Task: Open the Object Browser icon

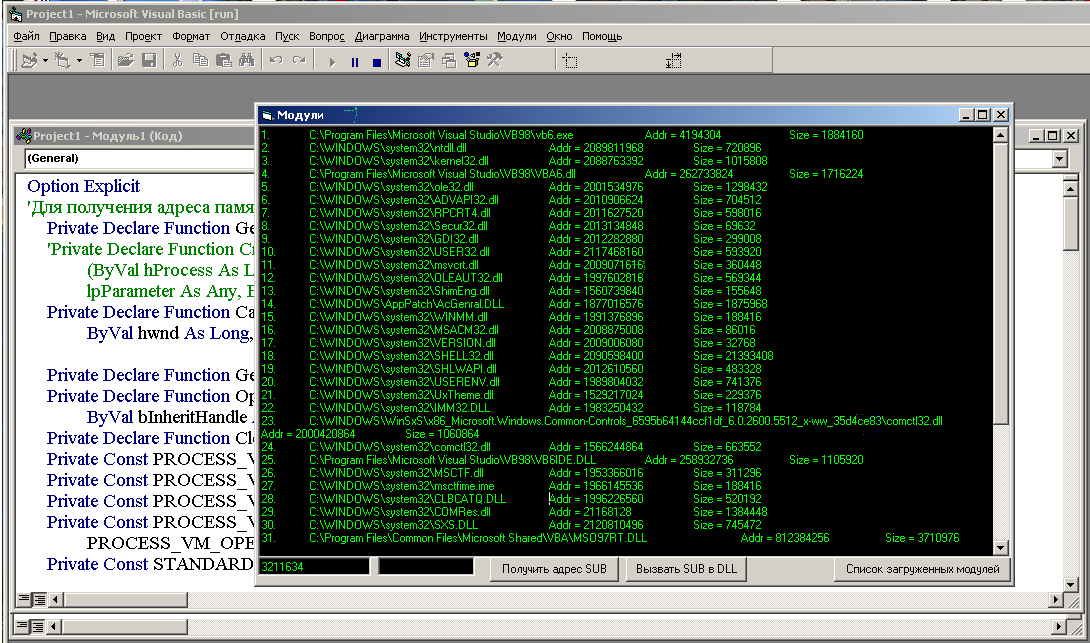Action: 472,60
